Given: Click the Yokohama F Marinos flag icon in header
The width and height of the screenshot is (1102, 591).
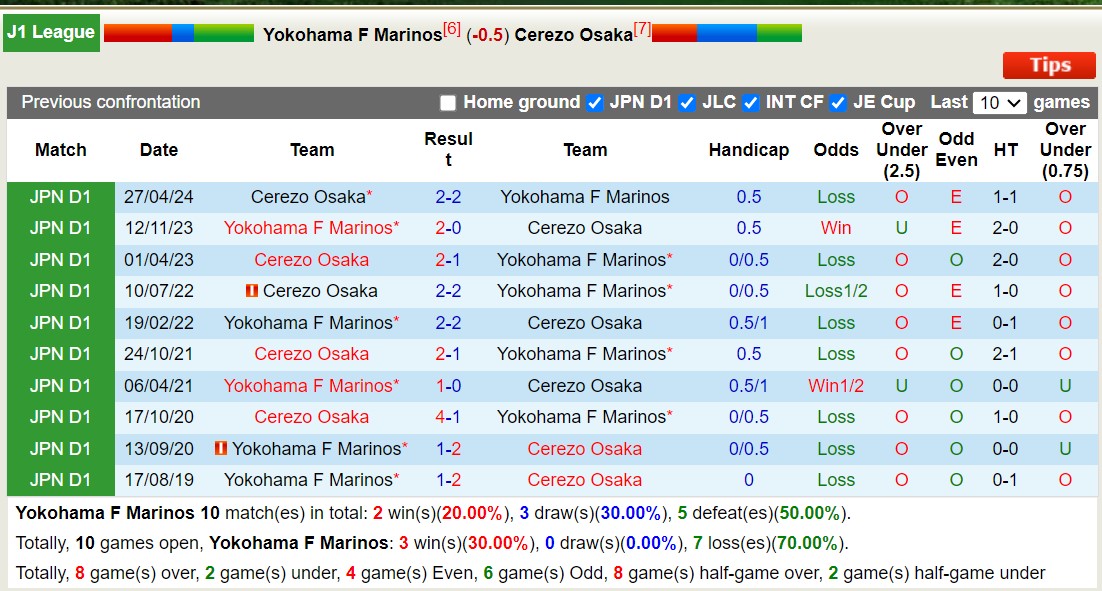Looking at the screenshot, I should point(180,31).
